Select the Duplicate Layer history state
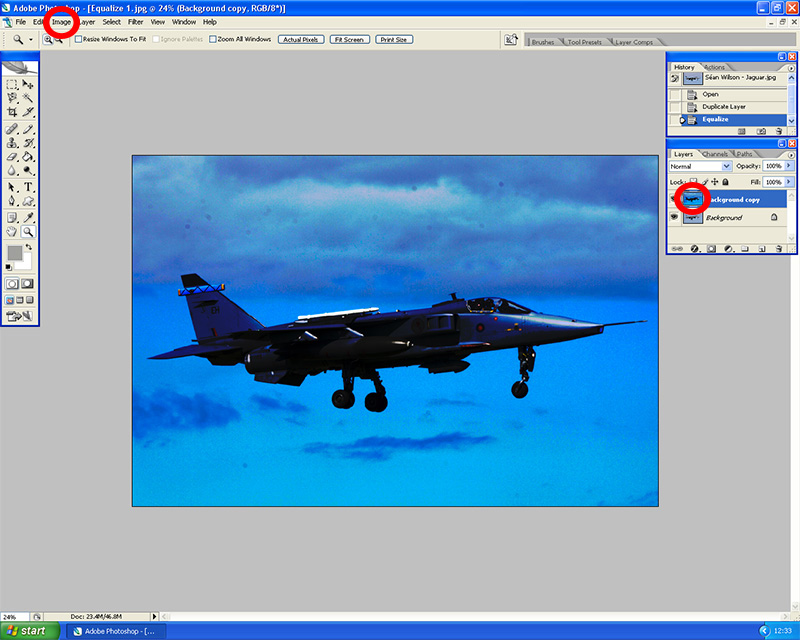This screenshot has width=800, height=640. coord(728,107)
